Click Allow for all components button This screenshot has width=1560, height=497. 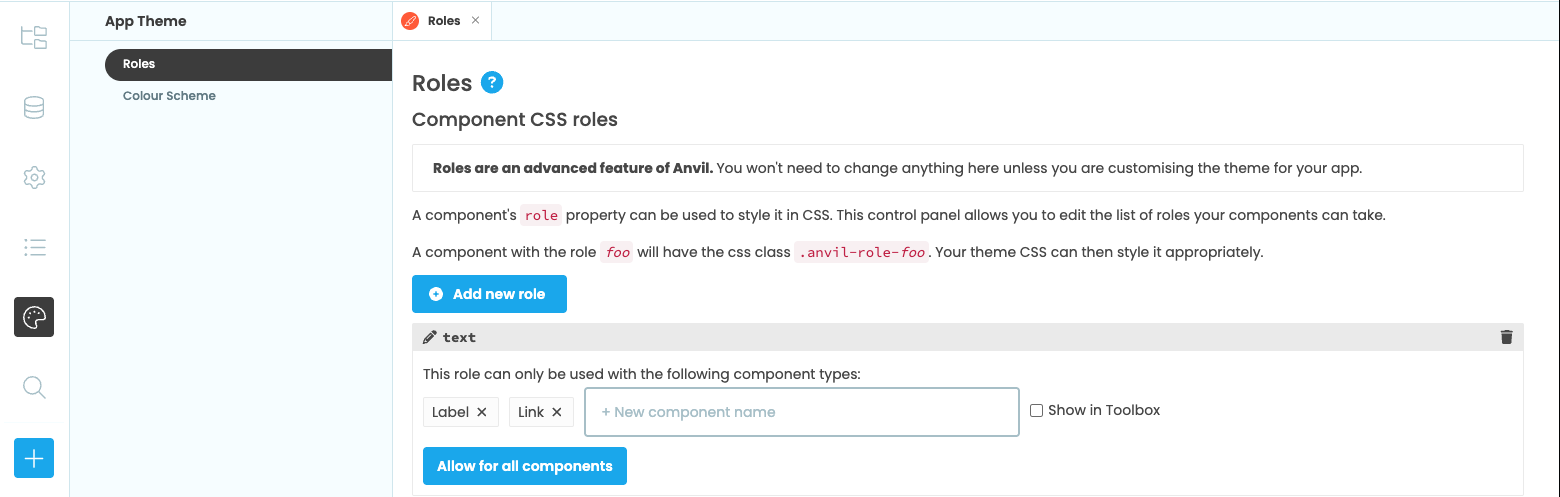525,466
